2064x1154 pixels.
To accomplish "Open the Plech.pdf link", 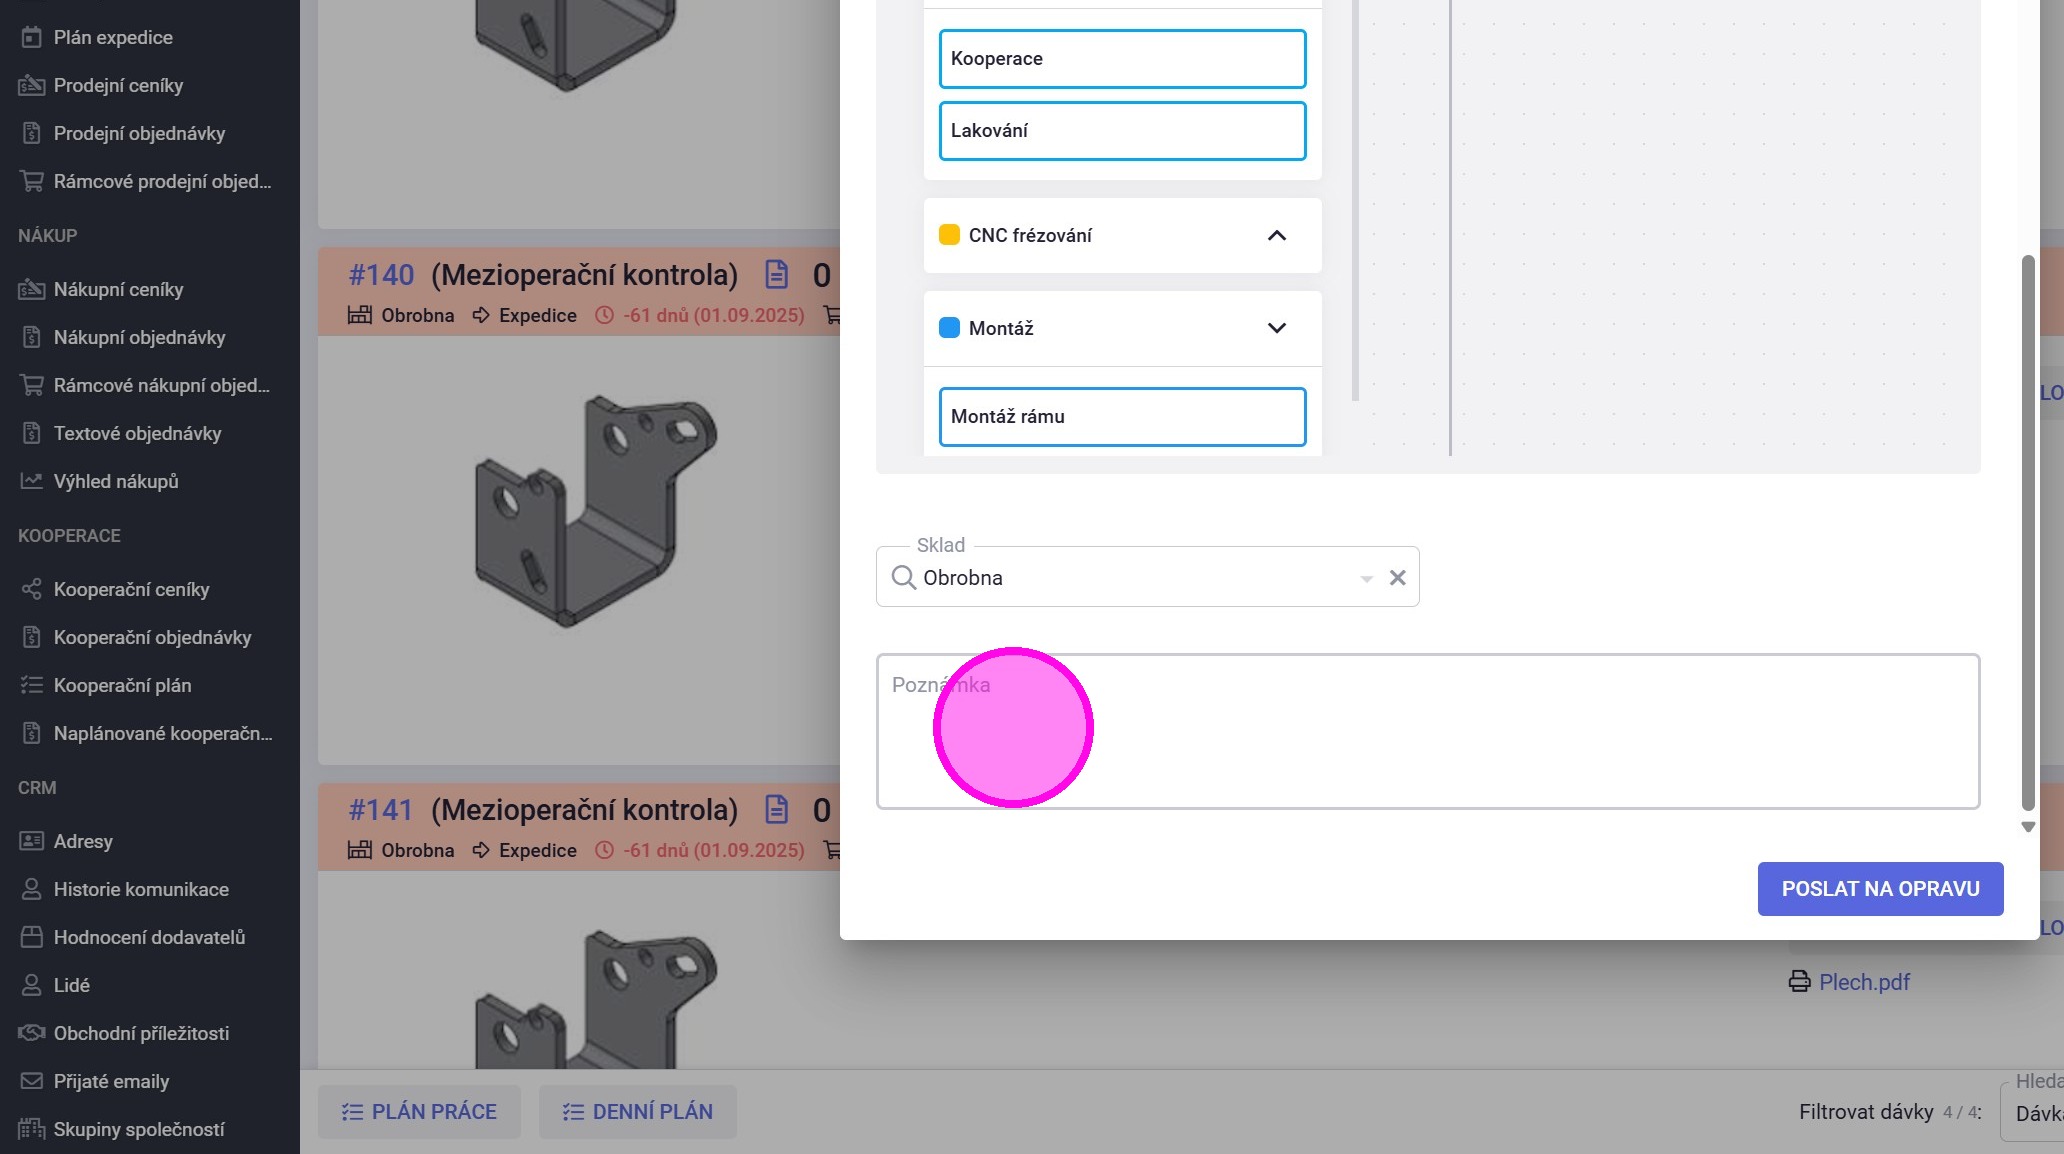I will [1864, 982].
